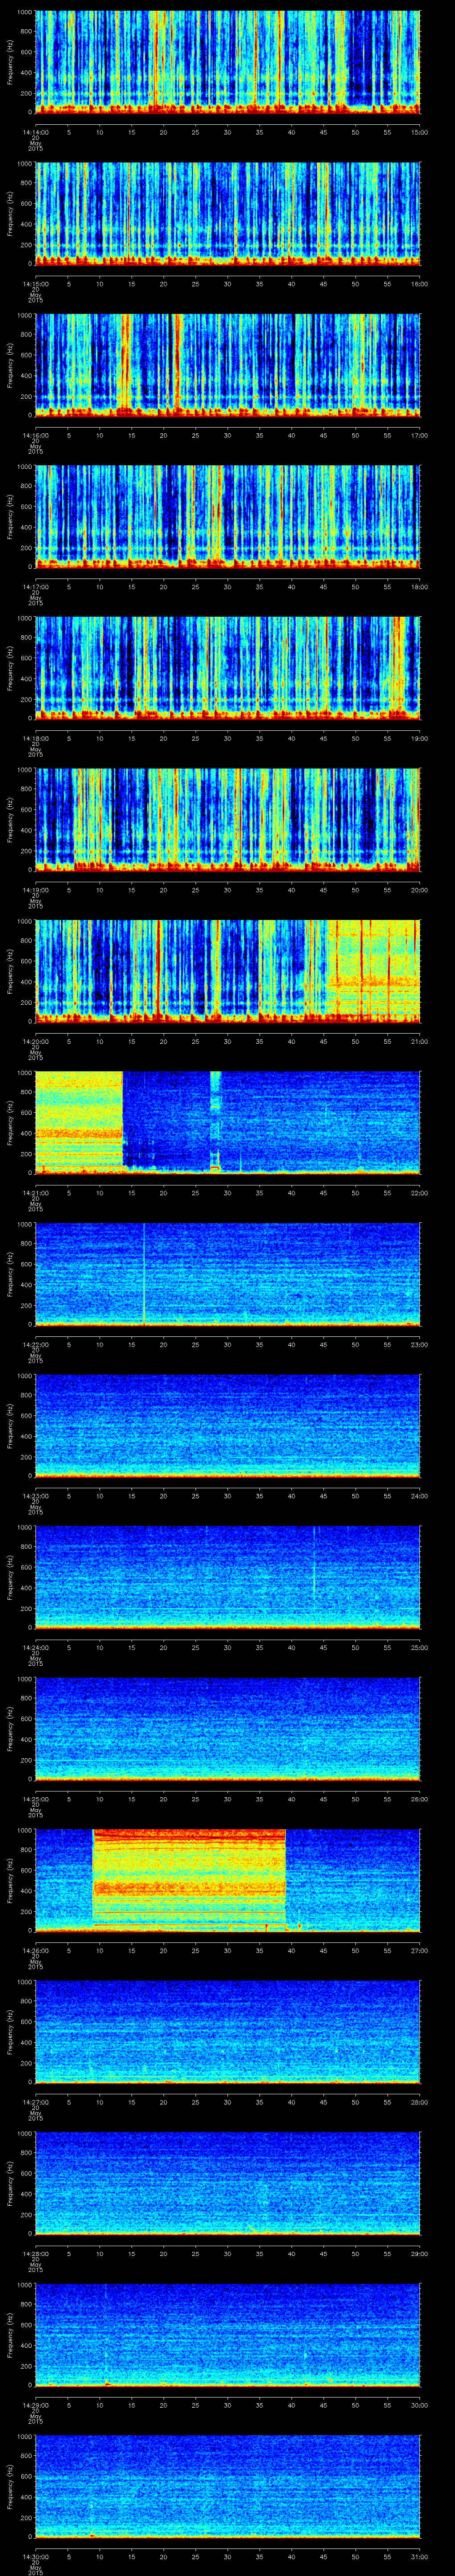The height and width of the screenshot is (2576, 455).
Task: Click the thin vertical line in the 14:22:00 panel
Action: [x=144, y=1274]
